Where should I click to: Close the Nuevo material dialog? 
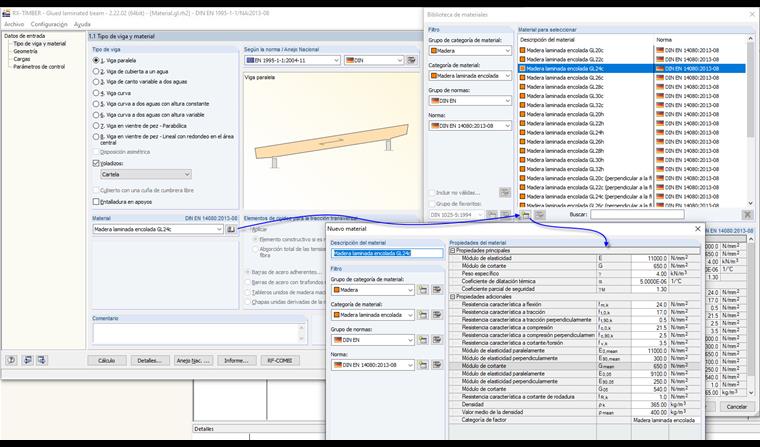tap(698, 228)
